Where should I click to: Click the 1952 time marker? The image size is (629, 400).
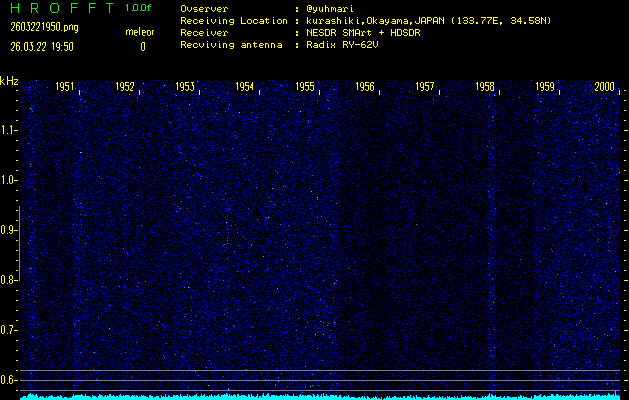[x=125, y=87]
